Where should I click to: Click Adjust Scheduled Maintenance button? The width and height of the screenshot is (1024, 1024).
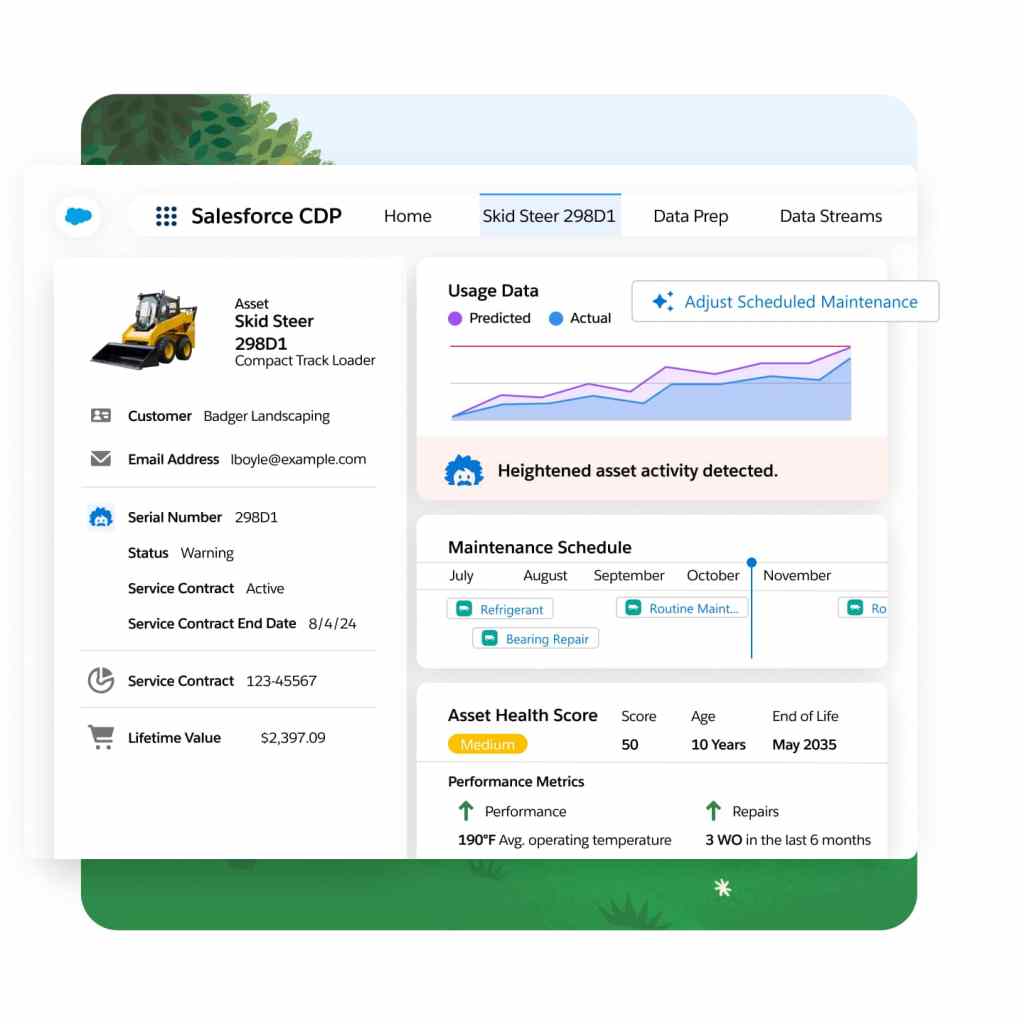coord(785,301)
